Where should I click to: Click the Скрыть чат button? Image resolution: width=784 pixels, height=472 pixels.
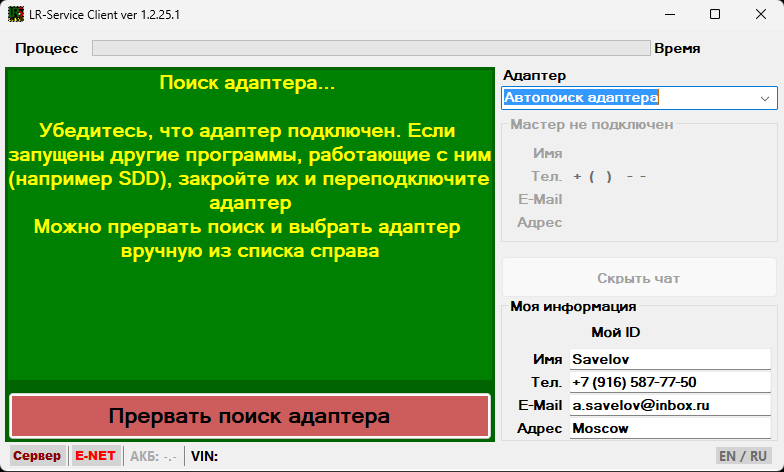(x=638, y=278)
